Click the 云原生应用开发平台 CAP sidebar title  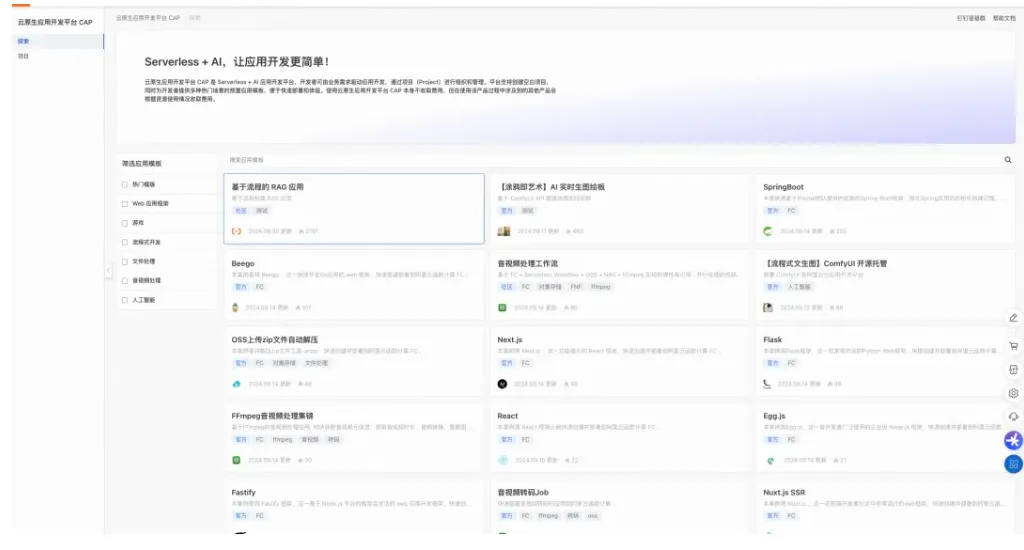click(55, 22)
